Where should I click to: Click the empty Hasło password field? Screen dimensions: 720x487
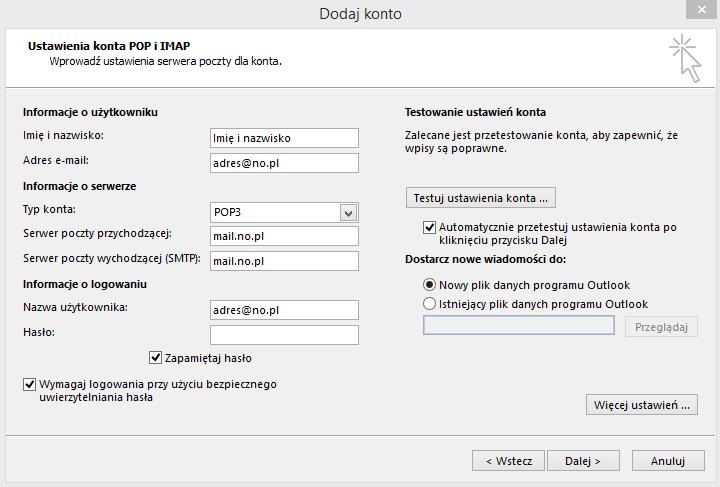tap(284, 335)
